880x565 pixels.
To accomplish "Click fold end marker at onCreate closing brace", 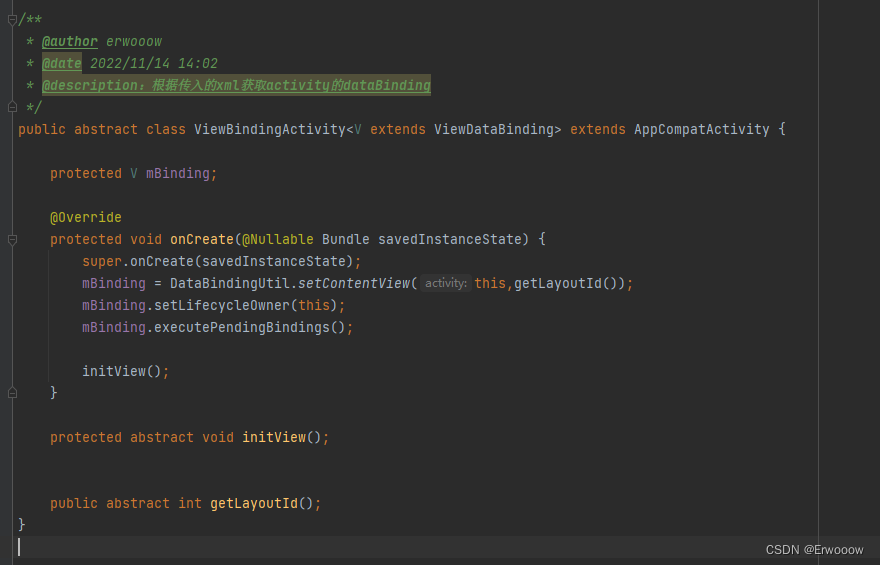I will [x=12, y=393].
